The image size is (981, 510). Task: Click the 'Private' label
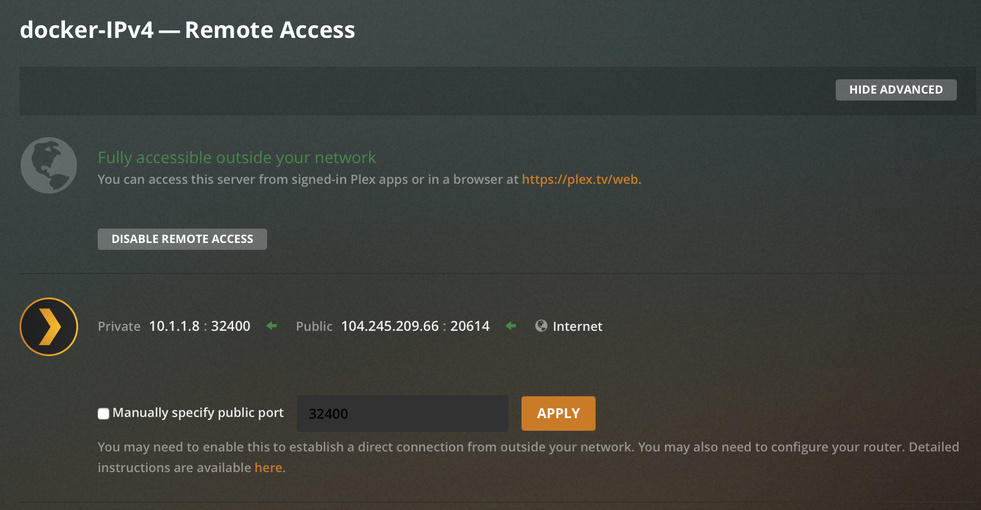[x=119, y=326]
